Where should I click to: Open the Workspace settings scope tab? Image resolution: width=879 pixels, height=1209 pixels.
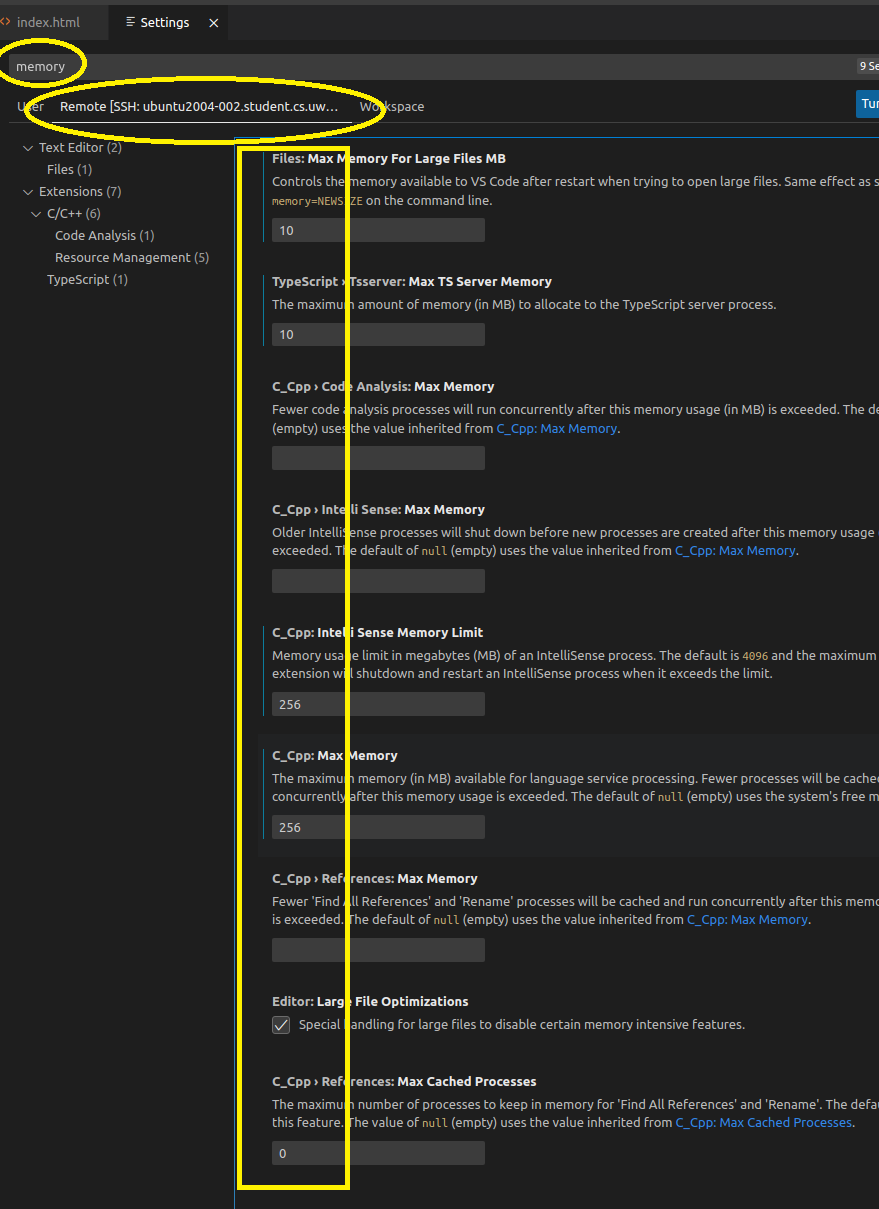pyautogui.click(x=392, y=106)
